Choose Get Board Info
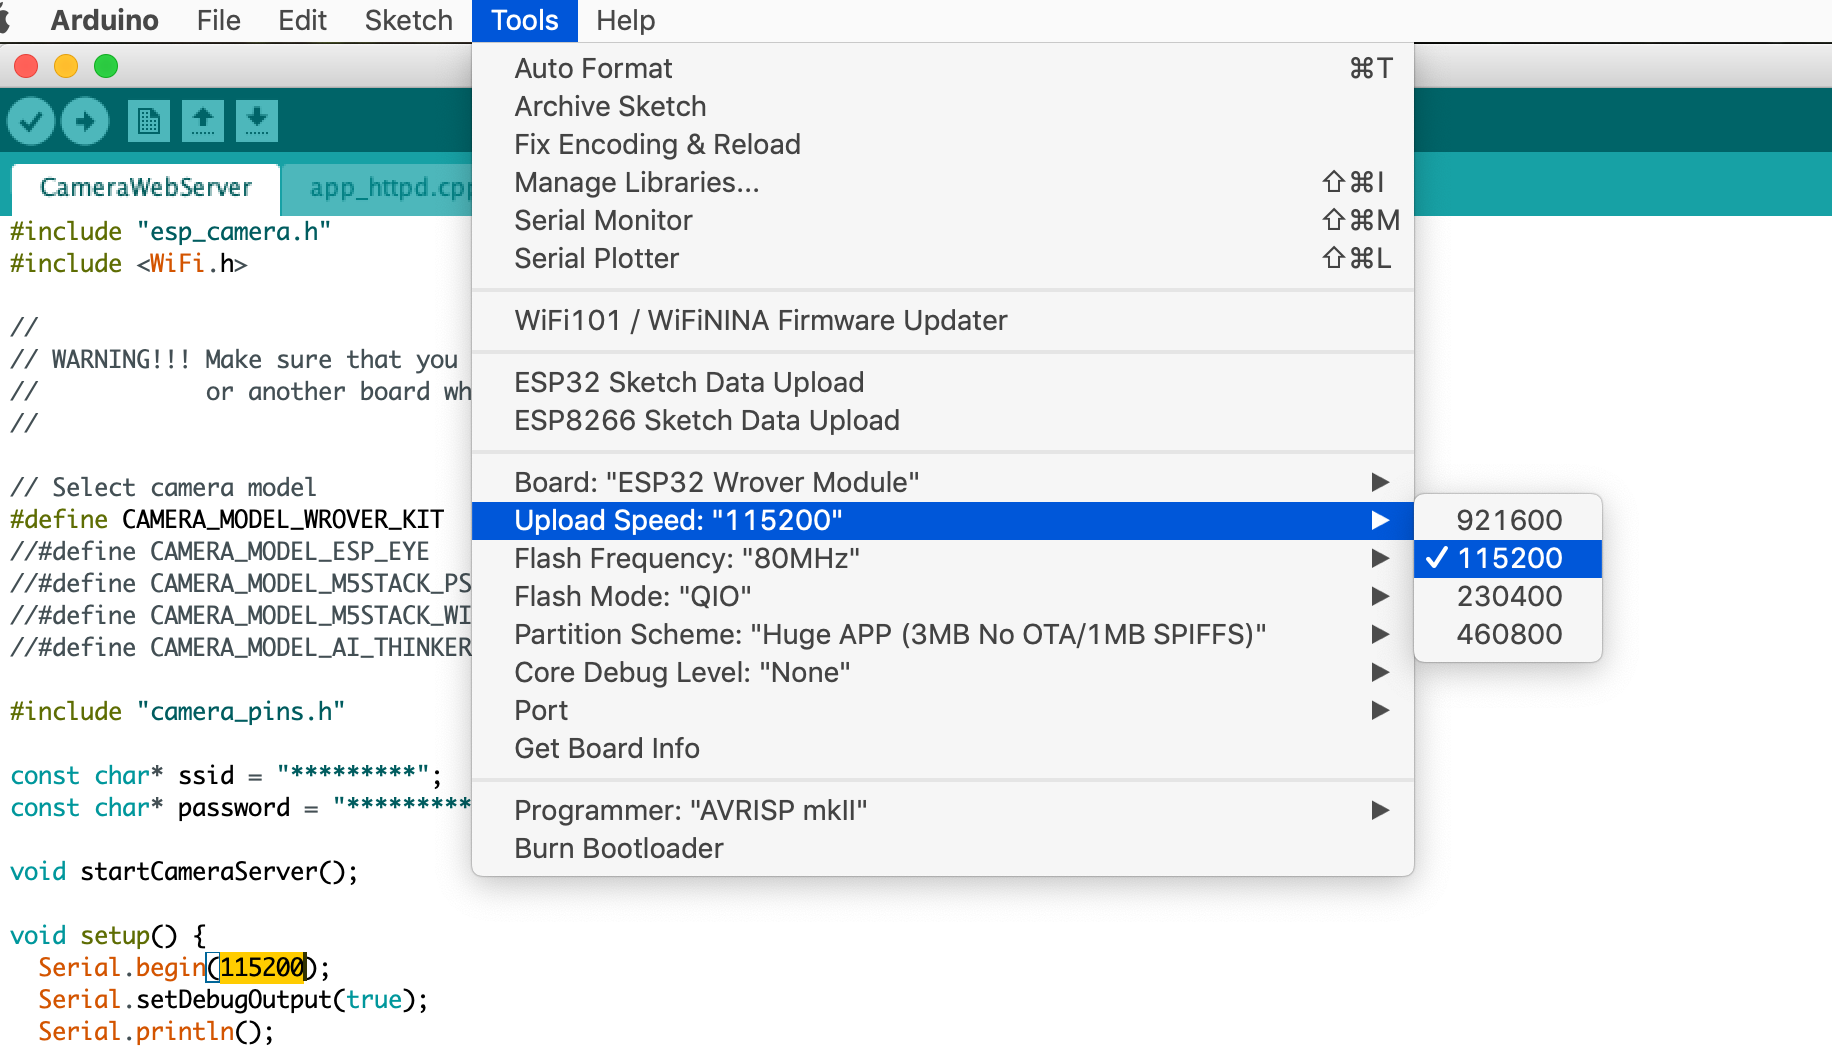Viewport: 1832px width, 1064px height. (x=942, y=748)
